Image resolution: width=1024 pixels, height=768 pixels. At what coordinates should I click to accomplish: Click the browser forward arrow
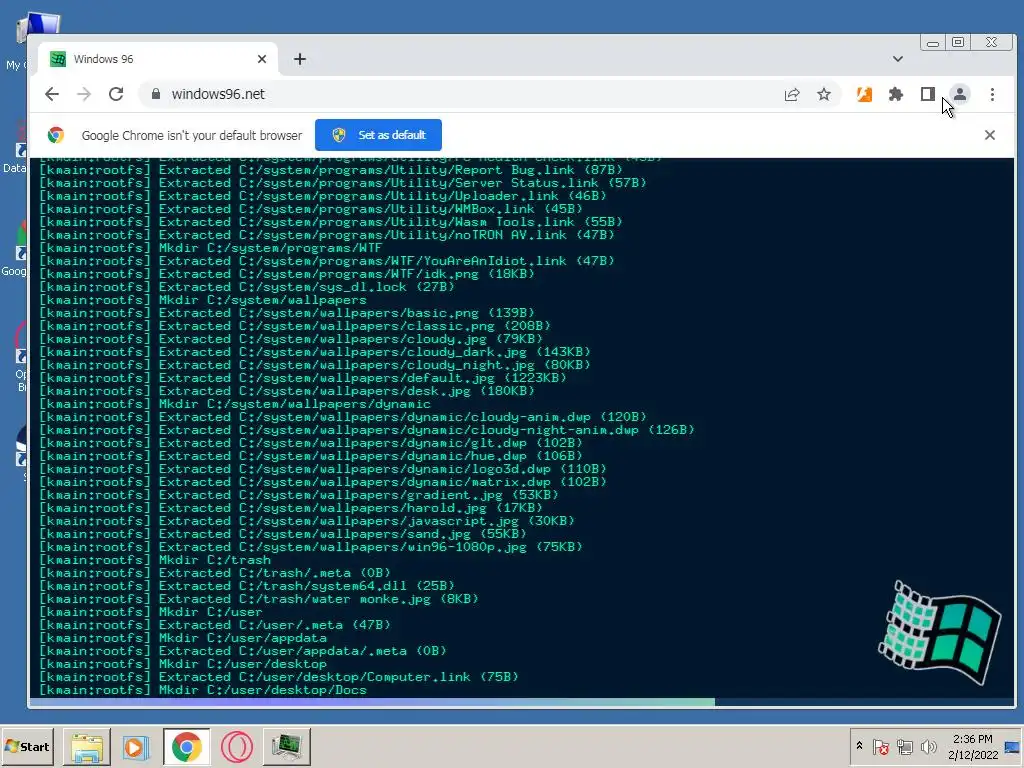[84, 94]
